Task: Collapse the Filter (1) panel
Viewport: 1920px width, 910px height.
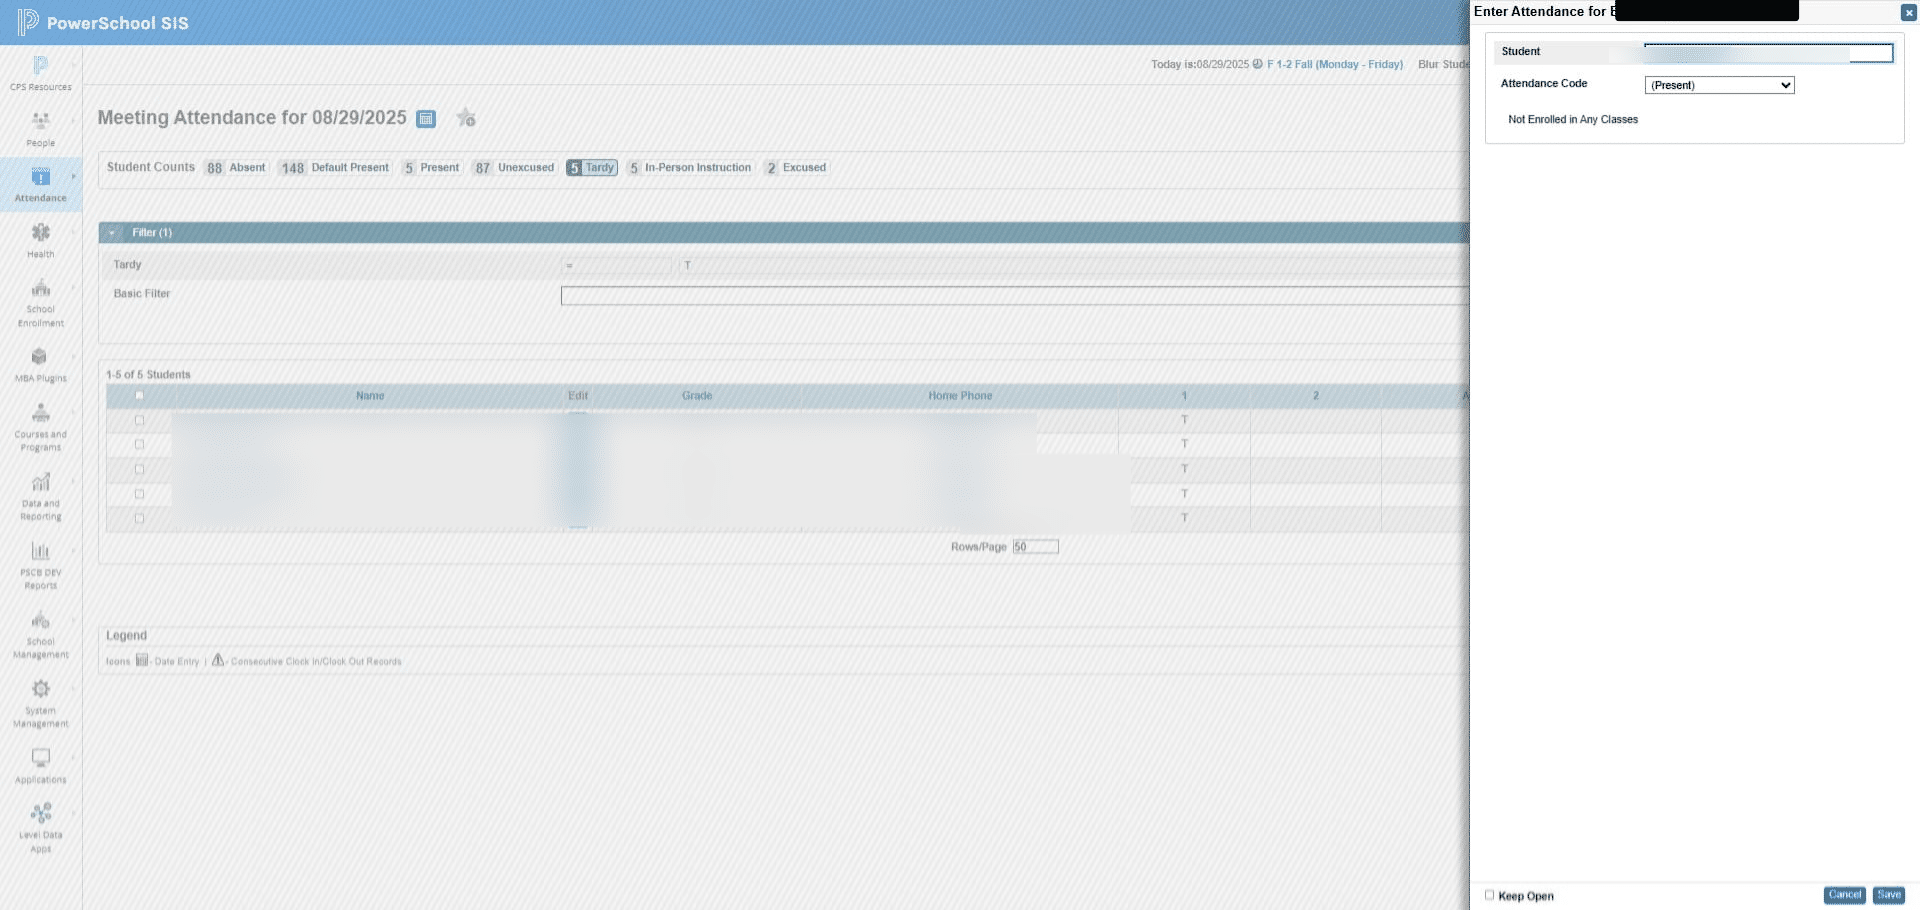Action: (x=112, y=233)
